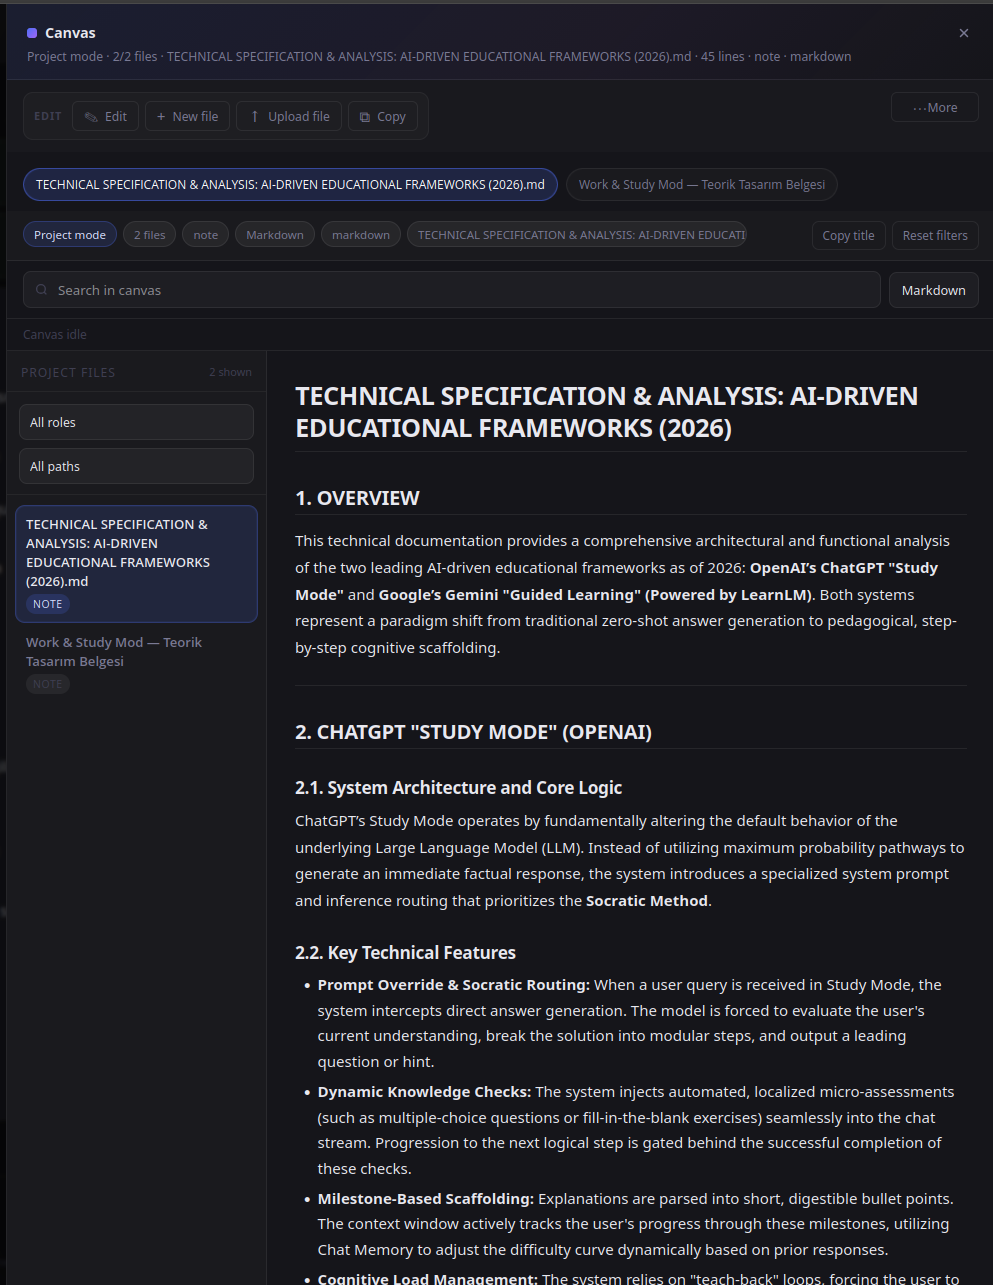Click '2.1. System Architecture and Core Logic' heading
Image resolution: width=993 pixels, height=1285 pixels.
tap(458, 788)
